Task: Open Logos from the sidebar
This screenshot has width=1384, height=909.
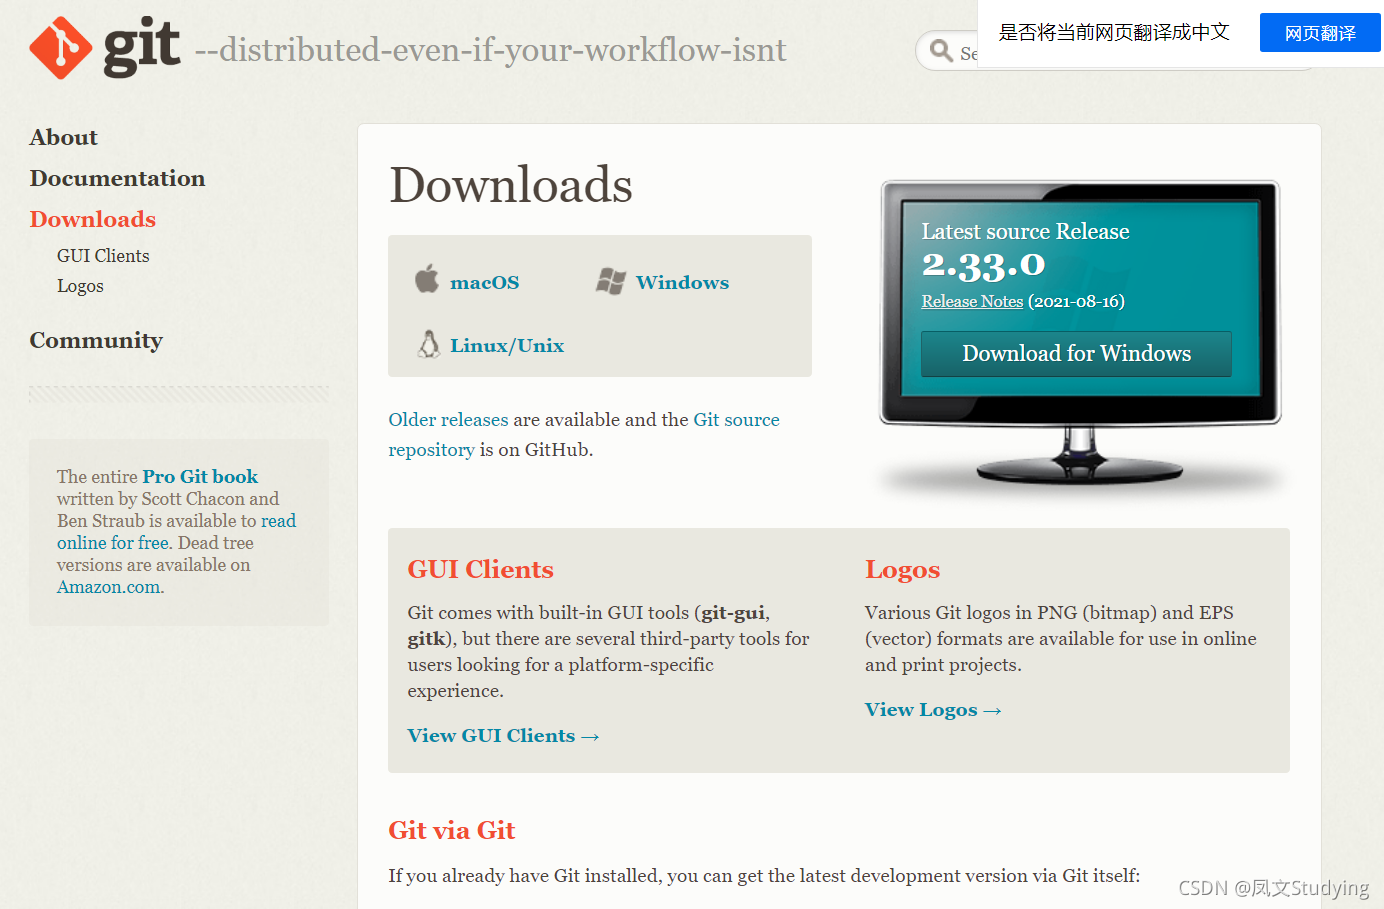Action: (80, 286)
